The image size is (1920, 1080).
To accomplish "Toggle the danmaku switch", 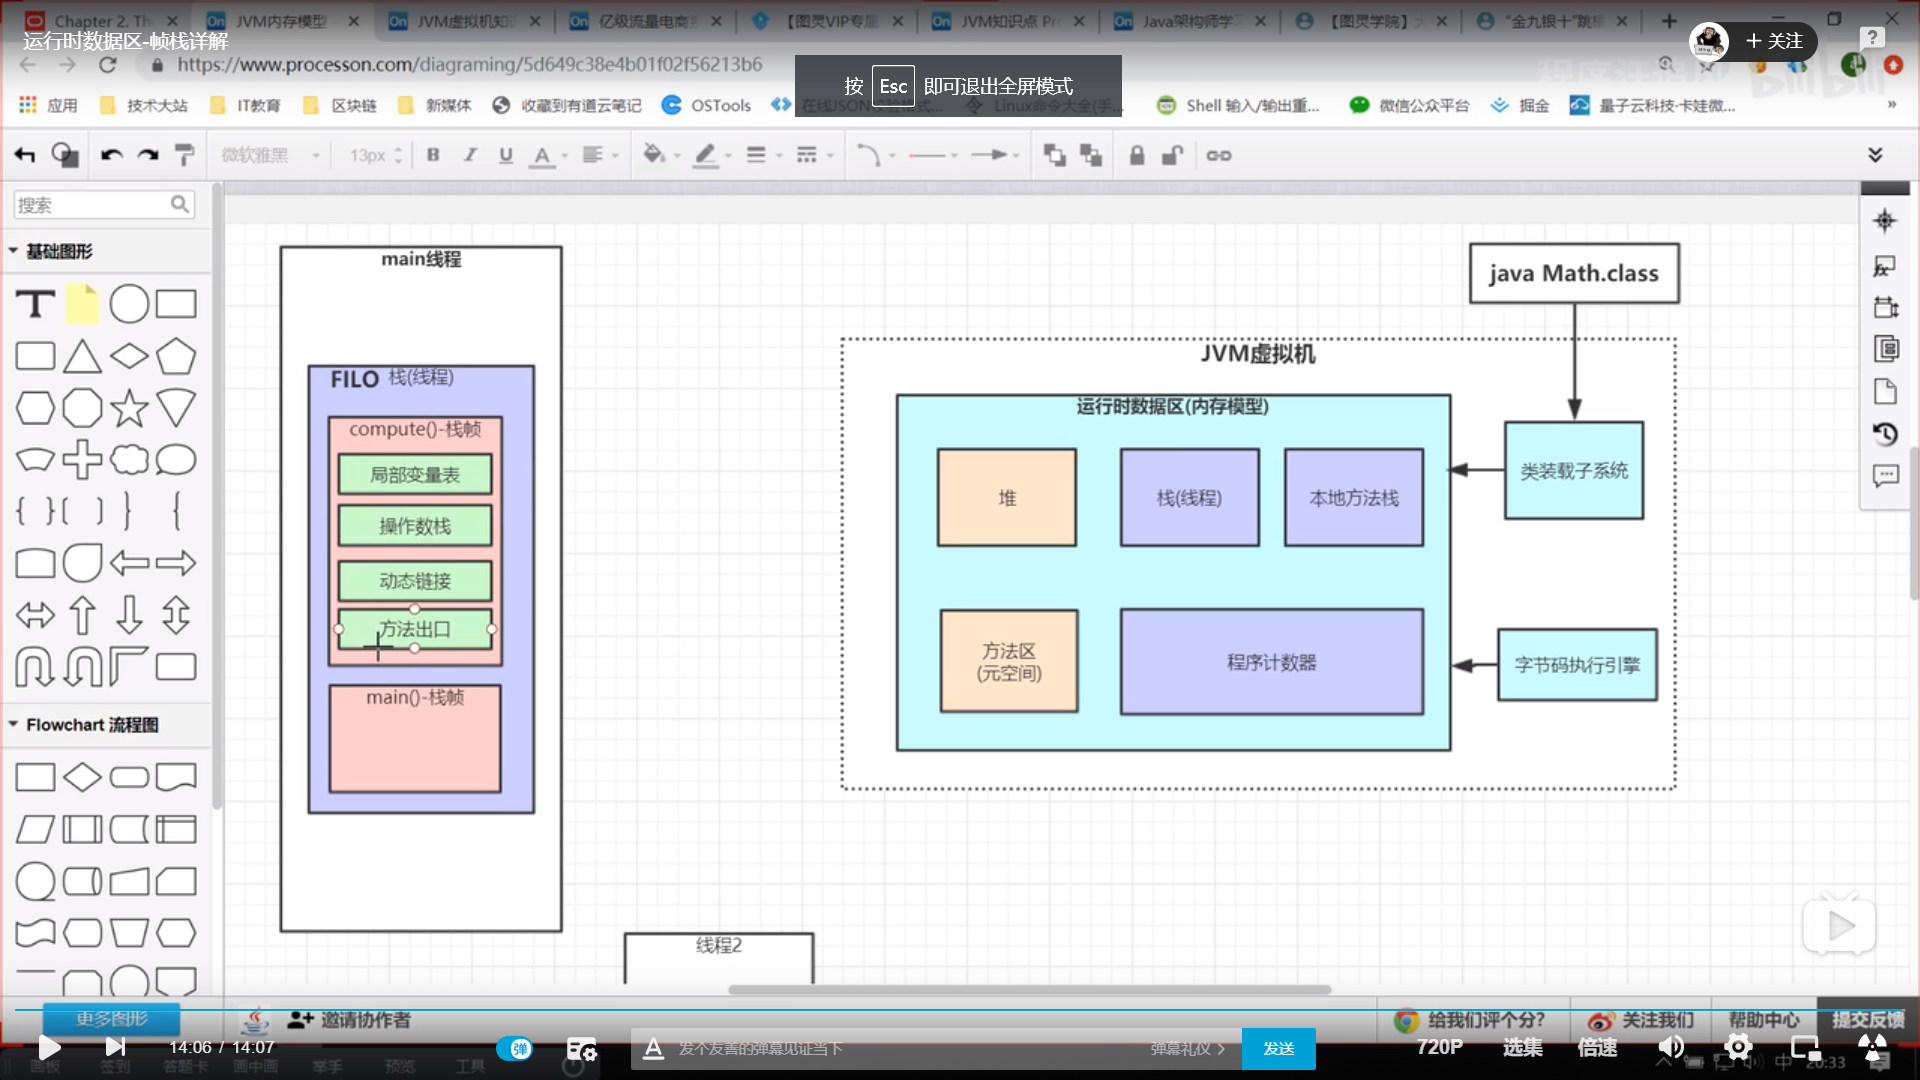I will (x=514, y=1048).
